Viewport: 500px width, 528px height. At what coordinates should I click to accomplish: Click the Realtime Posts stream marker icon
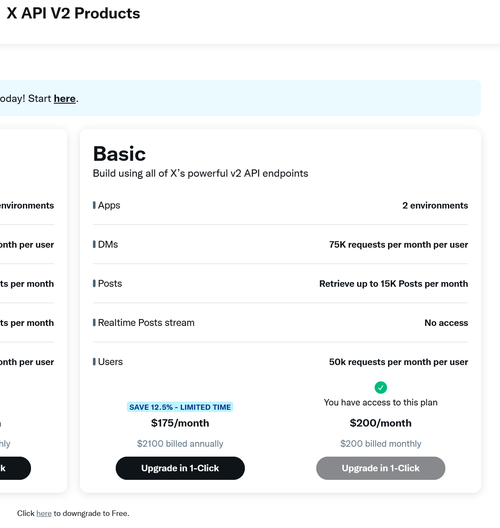94,322
